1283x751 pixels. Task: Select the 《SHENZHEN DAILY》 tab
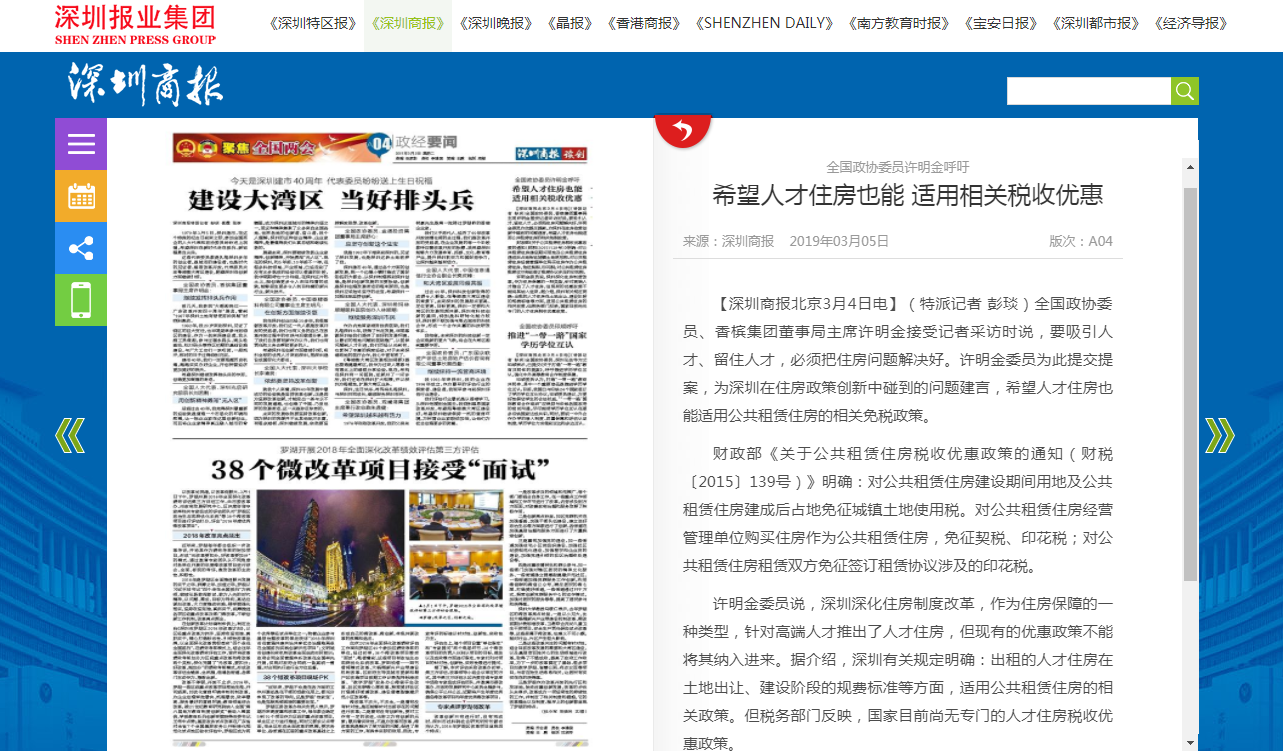(764, 24)
